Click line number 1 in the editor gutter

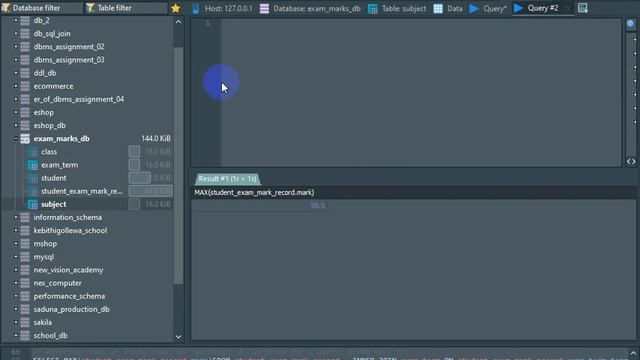point(207,23)
